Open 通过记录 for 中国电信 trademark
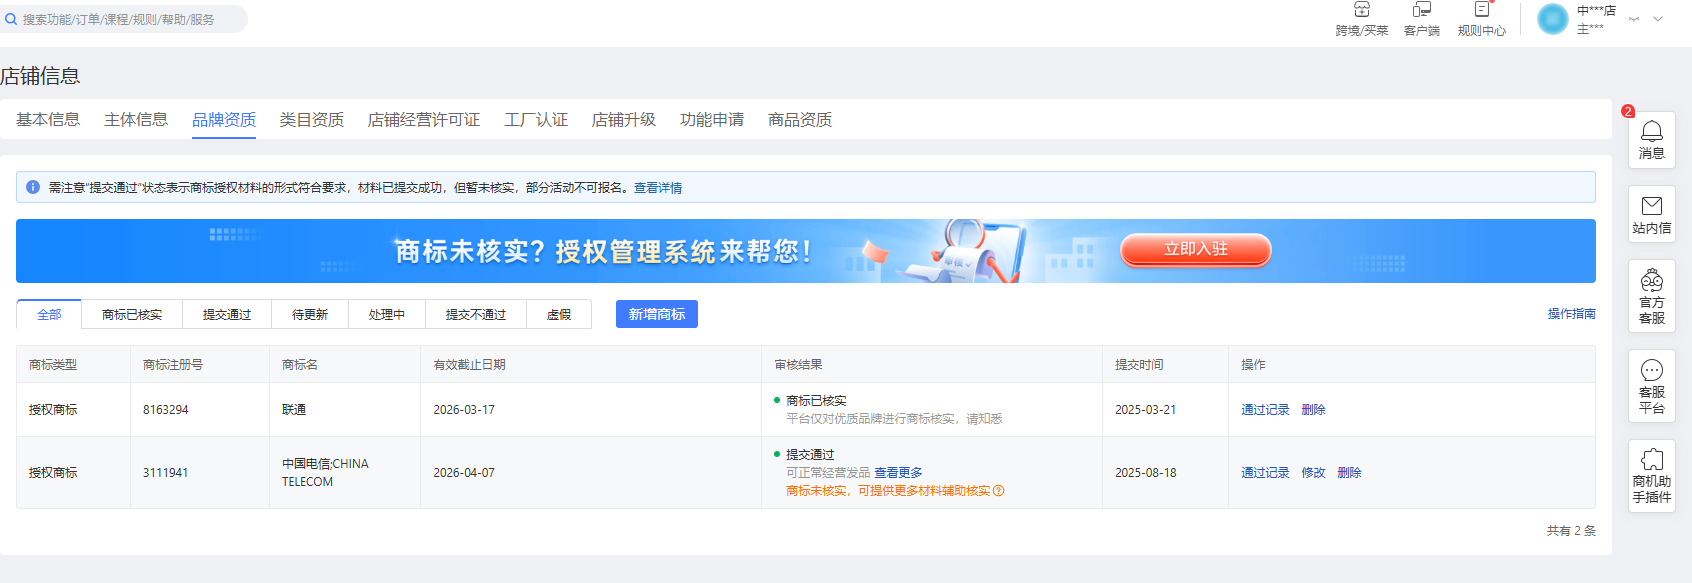 point(1265,473)
